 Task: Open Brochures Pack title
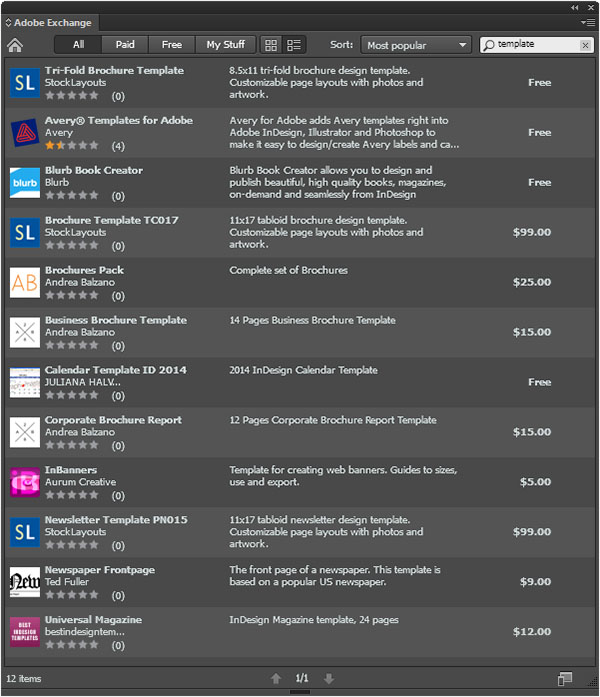click(x=84, y=270)
